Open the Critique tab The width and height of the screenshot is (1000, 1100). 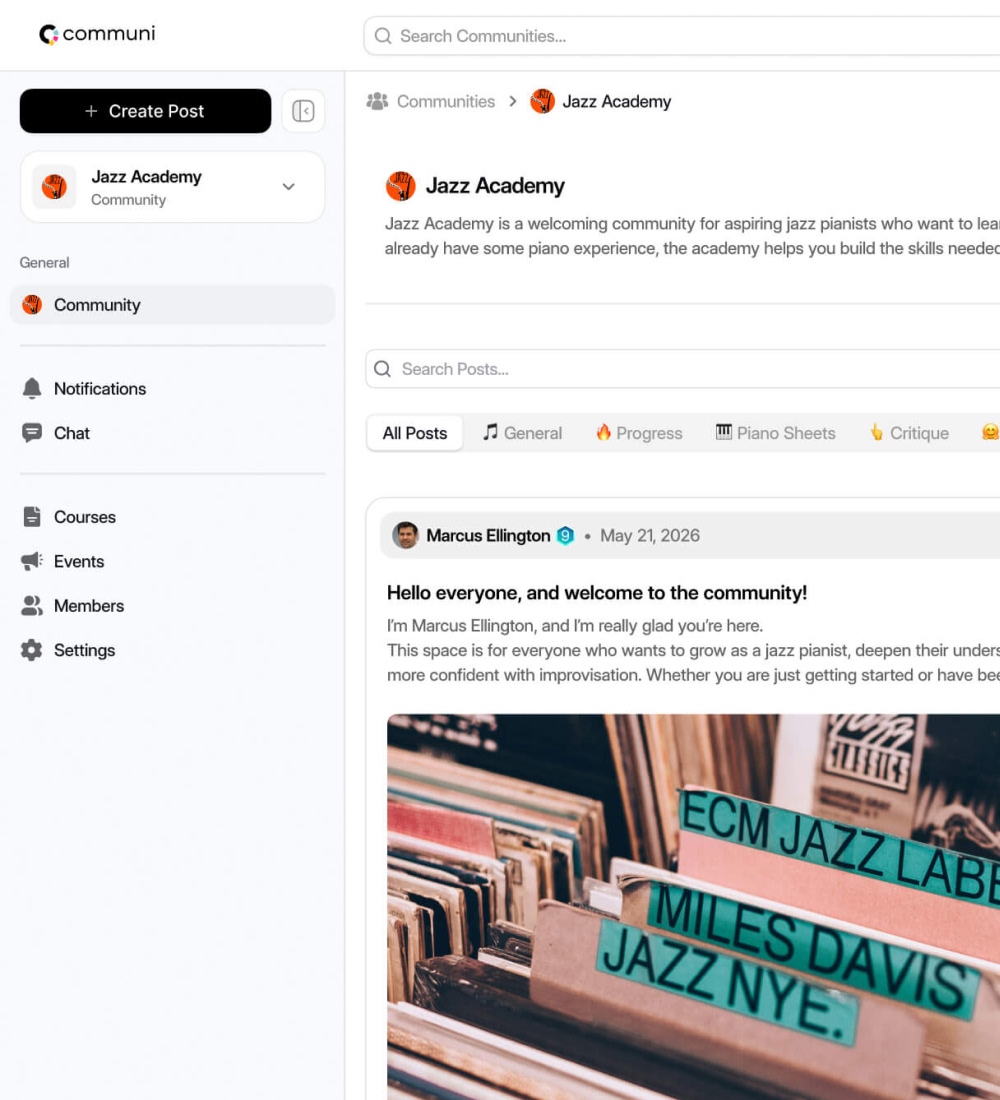[909, 433]
